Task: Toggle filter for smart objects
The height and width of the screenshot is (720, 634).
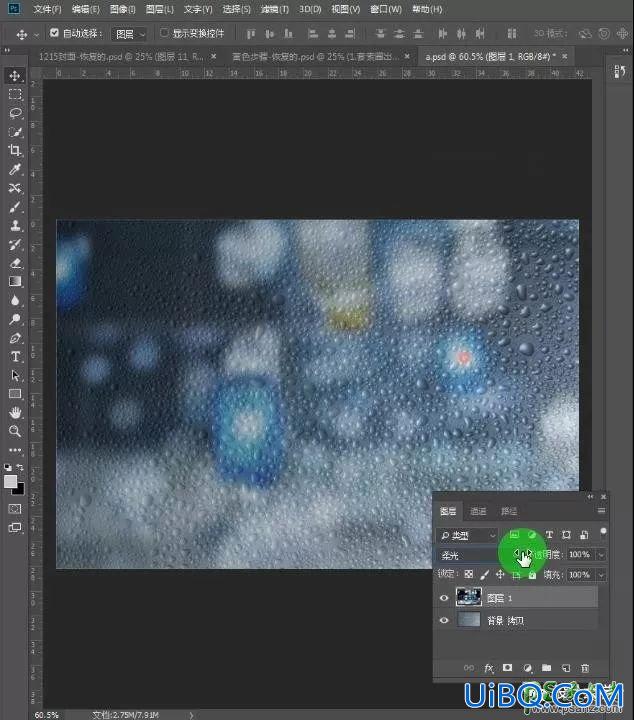Action: [x=584, y=534]
